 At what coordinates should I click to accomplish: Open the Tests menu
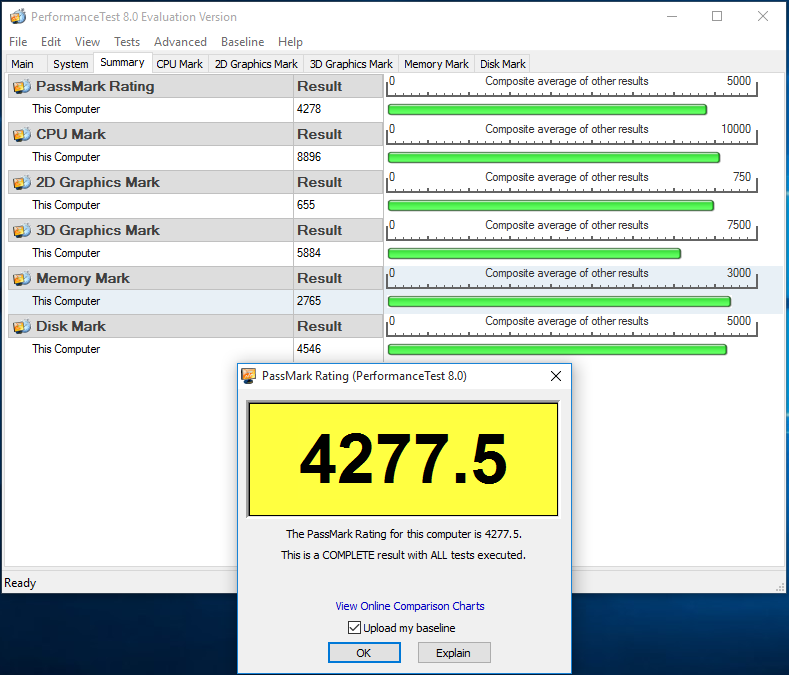(x=127, y=42)
